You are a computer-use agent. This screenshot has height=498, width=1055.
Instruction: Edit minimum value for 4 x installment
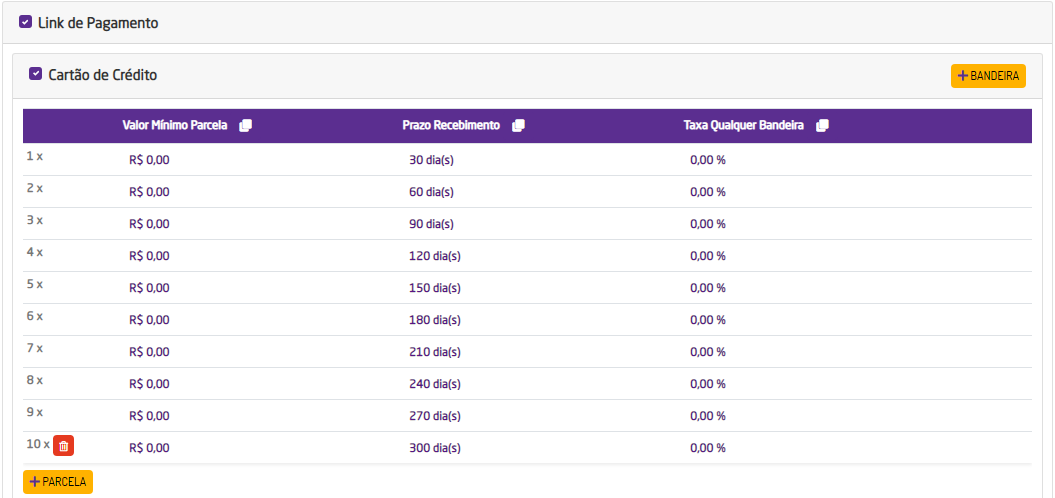pyautogui.click(x=150, y=256)
